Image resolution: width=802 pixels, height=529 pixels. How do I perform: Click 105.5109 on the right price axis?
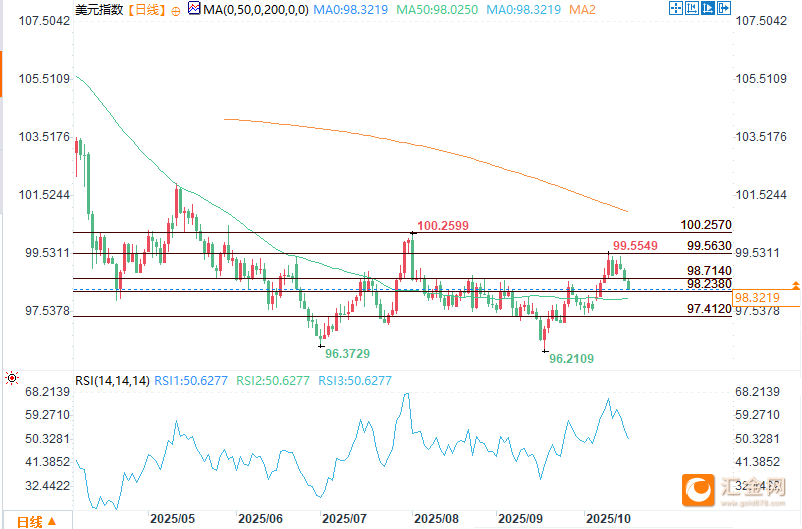click(x=761, y=79)
